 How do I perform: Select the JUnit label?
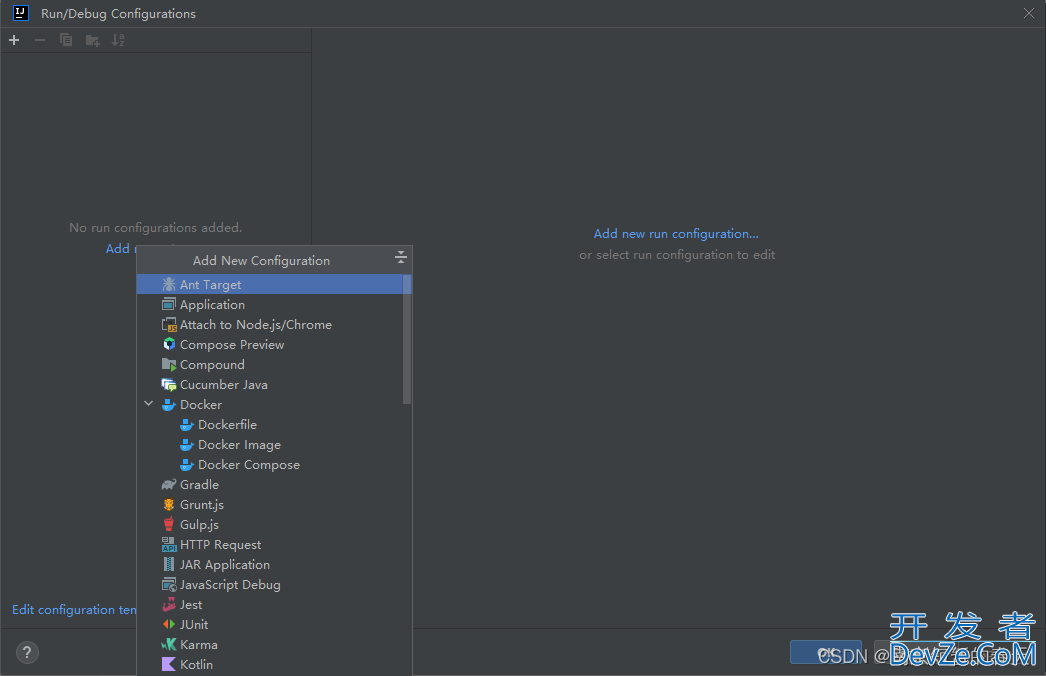click(194, 625)
